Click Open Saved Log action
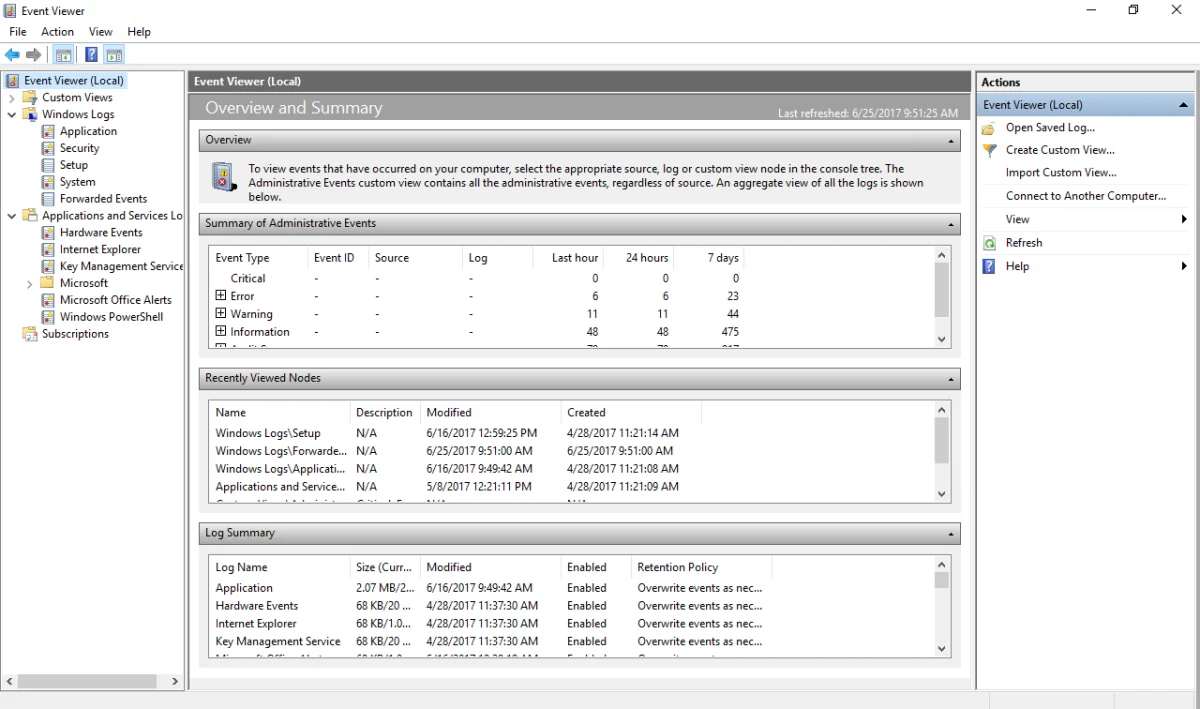1200x709 pixels. click(x=1049, y=127)
